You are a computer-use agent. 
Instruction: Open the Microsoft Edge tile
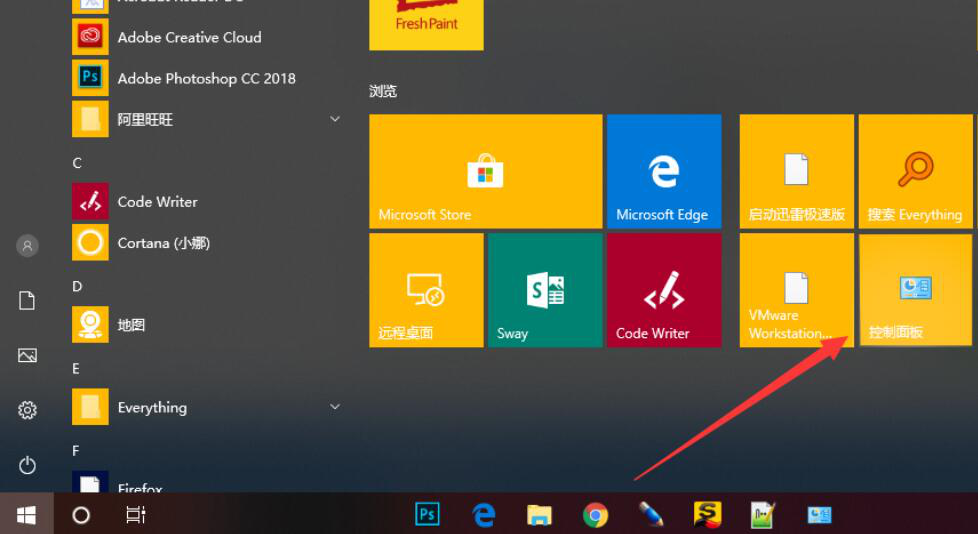663,171
